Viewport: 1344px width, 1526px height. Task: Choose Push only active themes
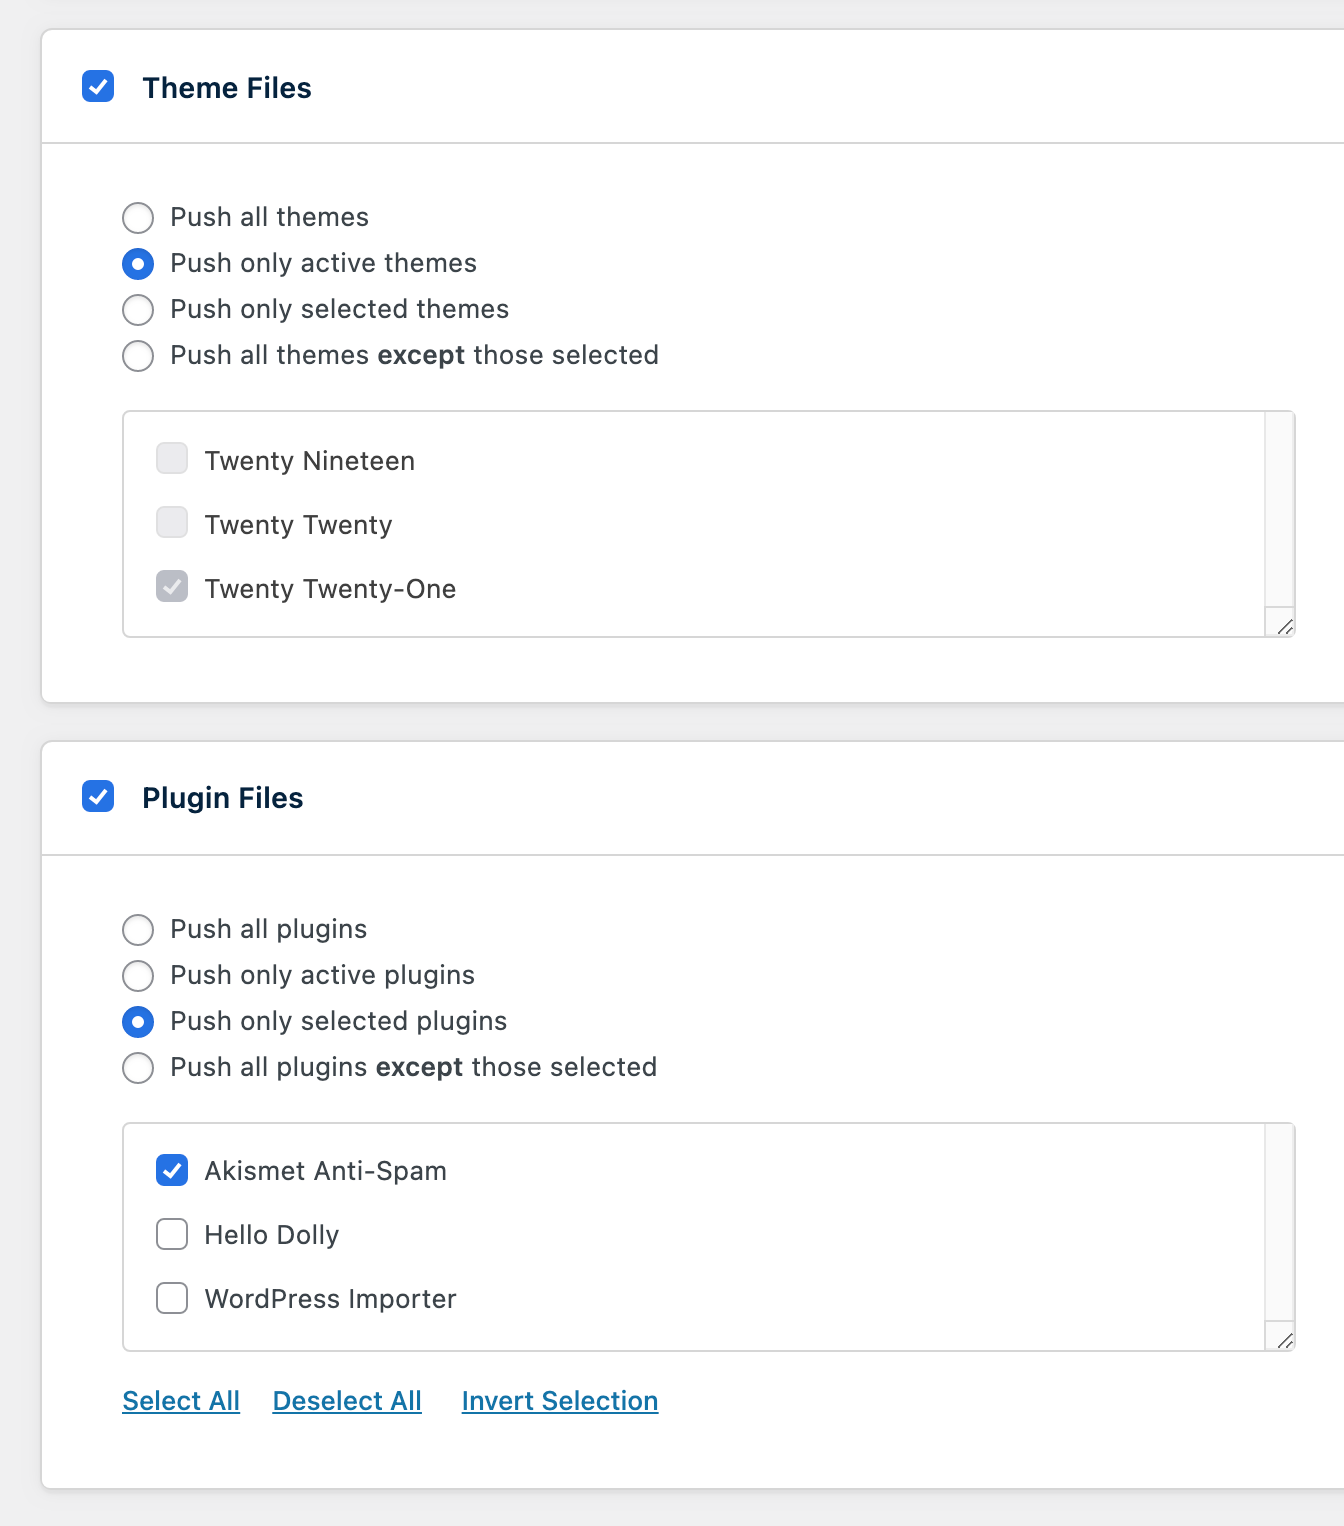coord(138,264)
